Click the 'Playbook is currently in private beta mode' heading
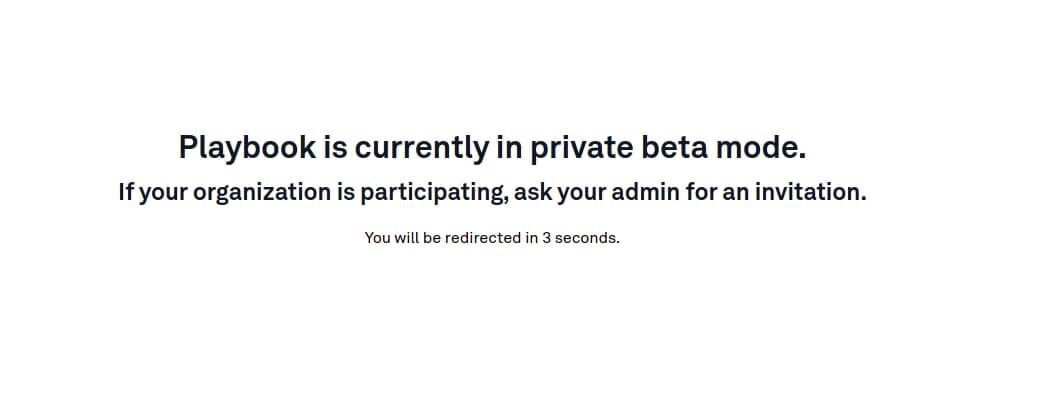This screenshot has width=1044, height=406. pos(492,148)
